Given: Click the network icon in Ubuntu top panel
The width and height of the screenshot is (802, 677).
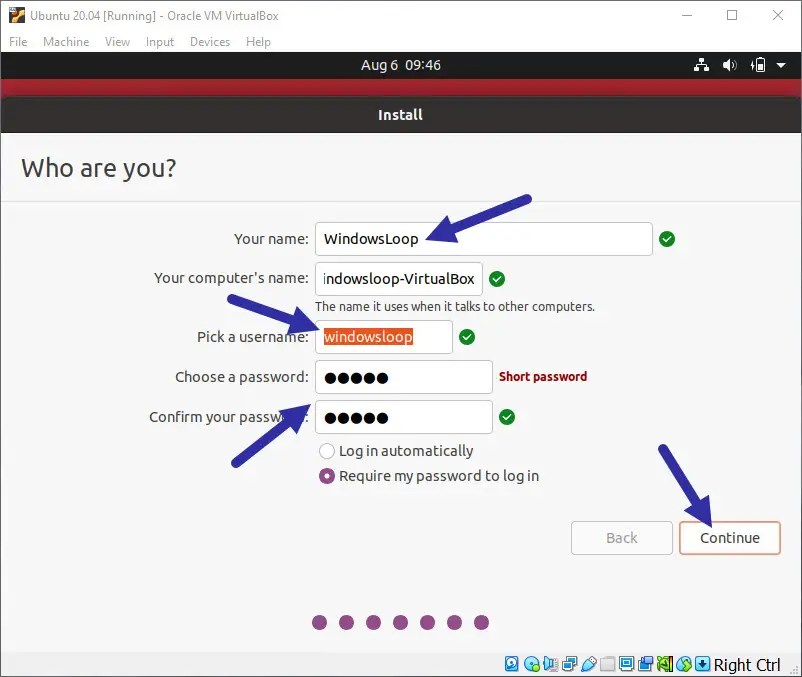Looking at the screenshot, I should 703,65.
